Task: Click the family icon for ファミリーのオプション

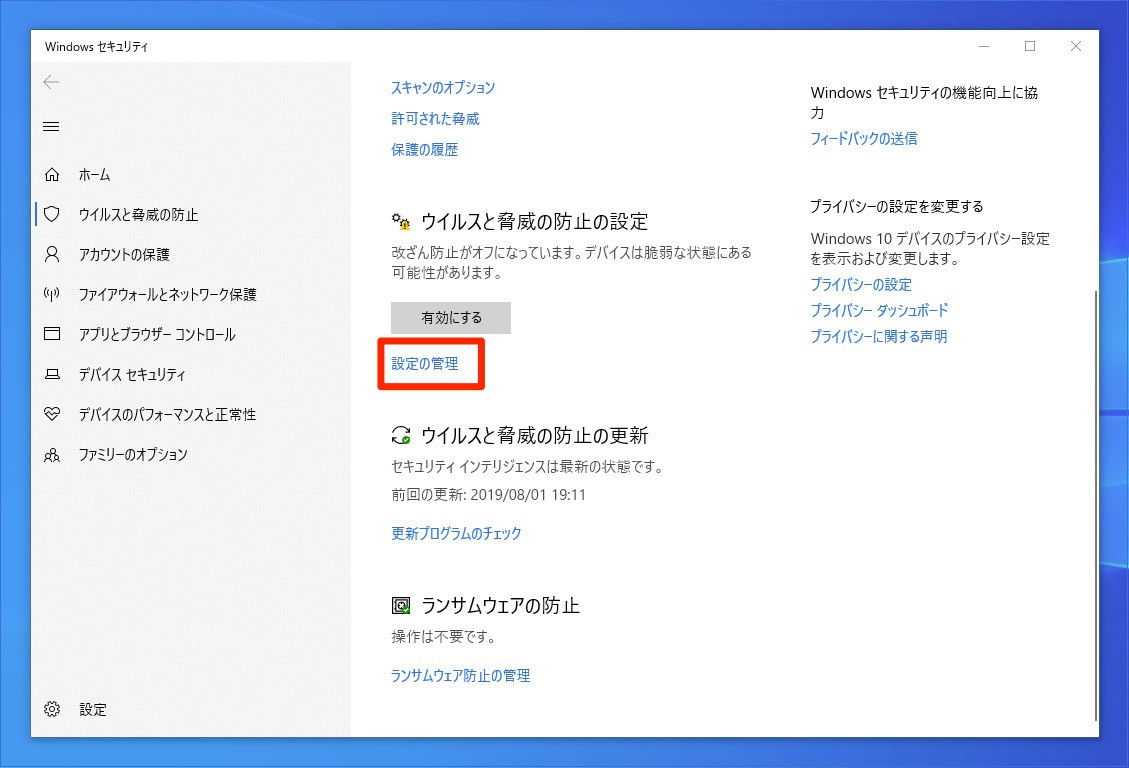Action: 52,455
